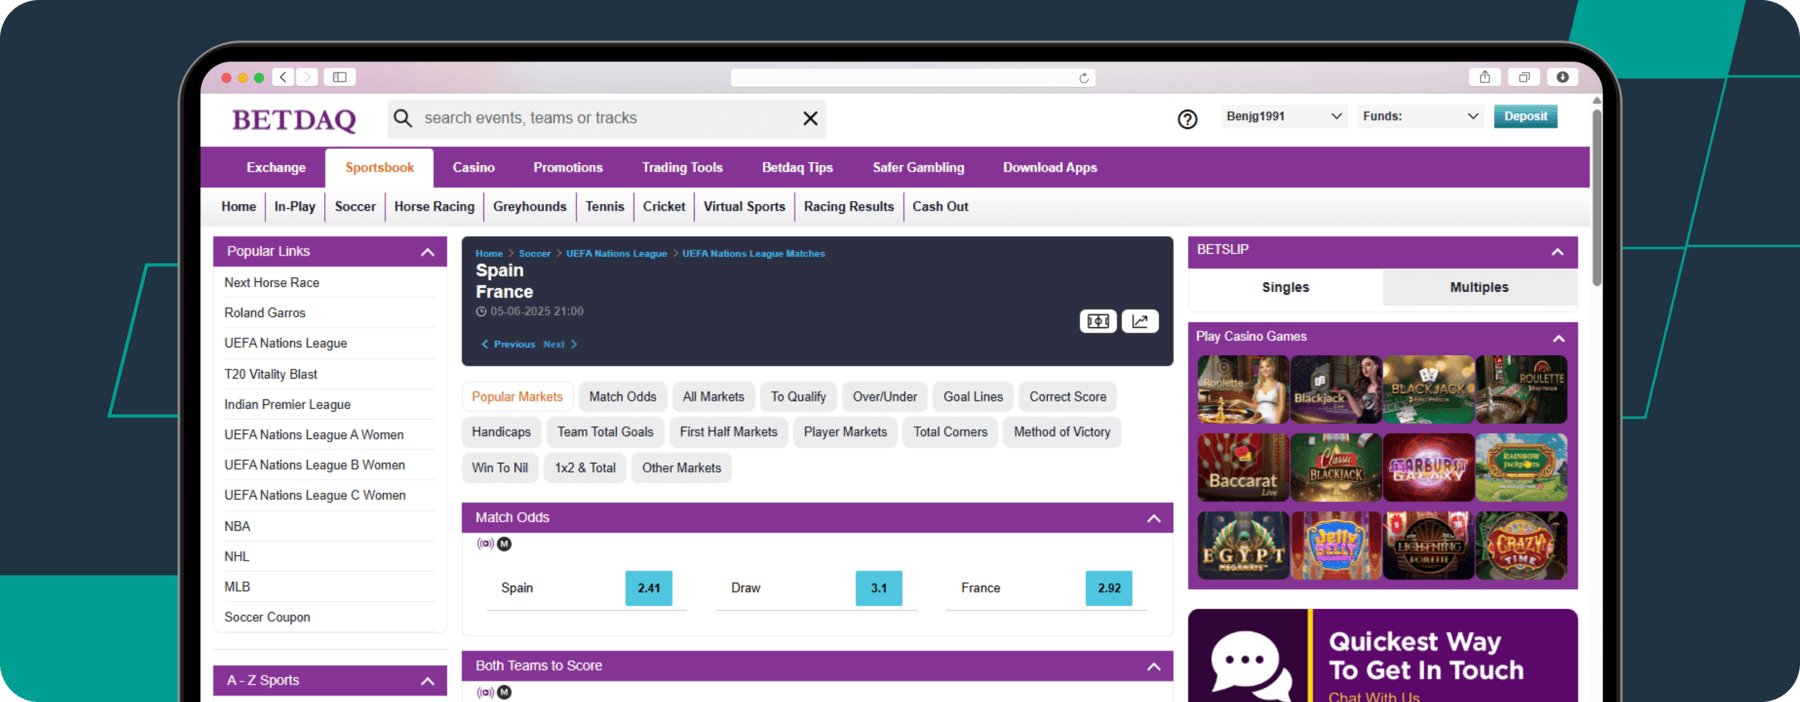Image resolution: width=1800 pixels, height=702 pixels.
Task: Show Player Markets filter
Action: (x=846, y=432)
